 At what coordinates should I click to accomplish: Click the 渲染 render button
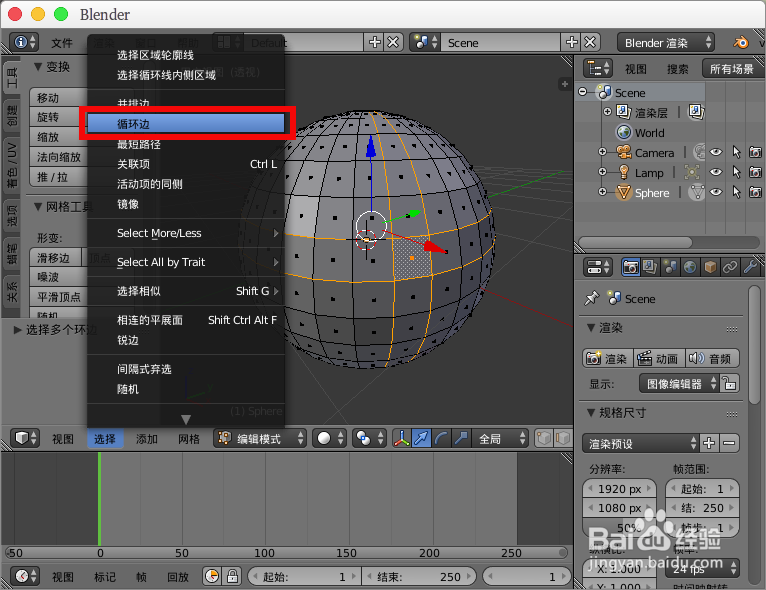click(608, 358)
